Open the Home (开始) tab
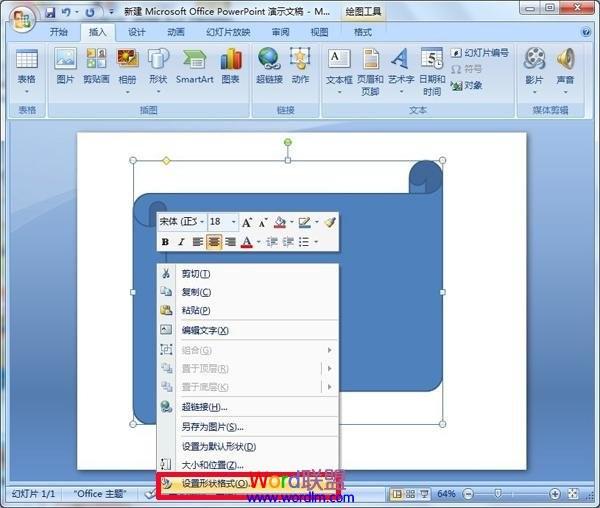Screen dimensions: 600x508 pyautogui.click(x=59, y=32)
